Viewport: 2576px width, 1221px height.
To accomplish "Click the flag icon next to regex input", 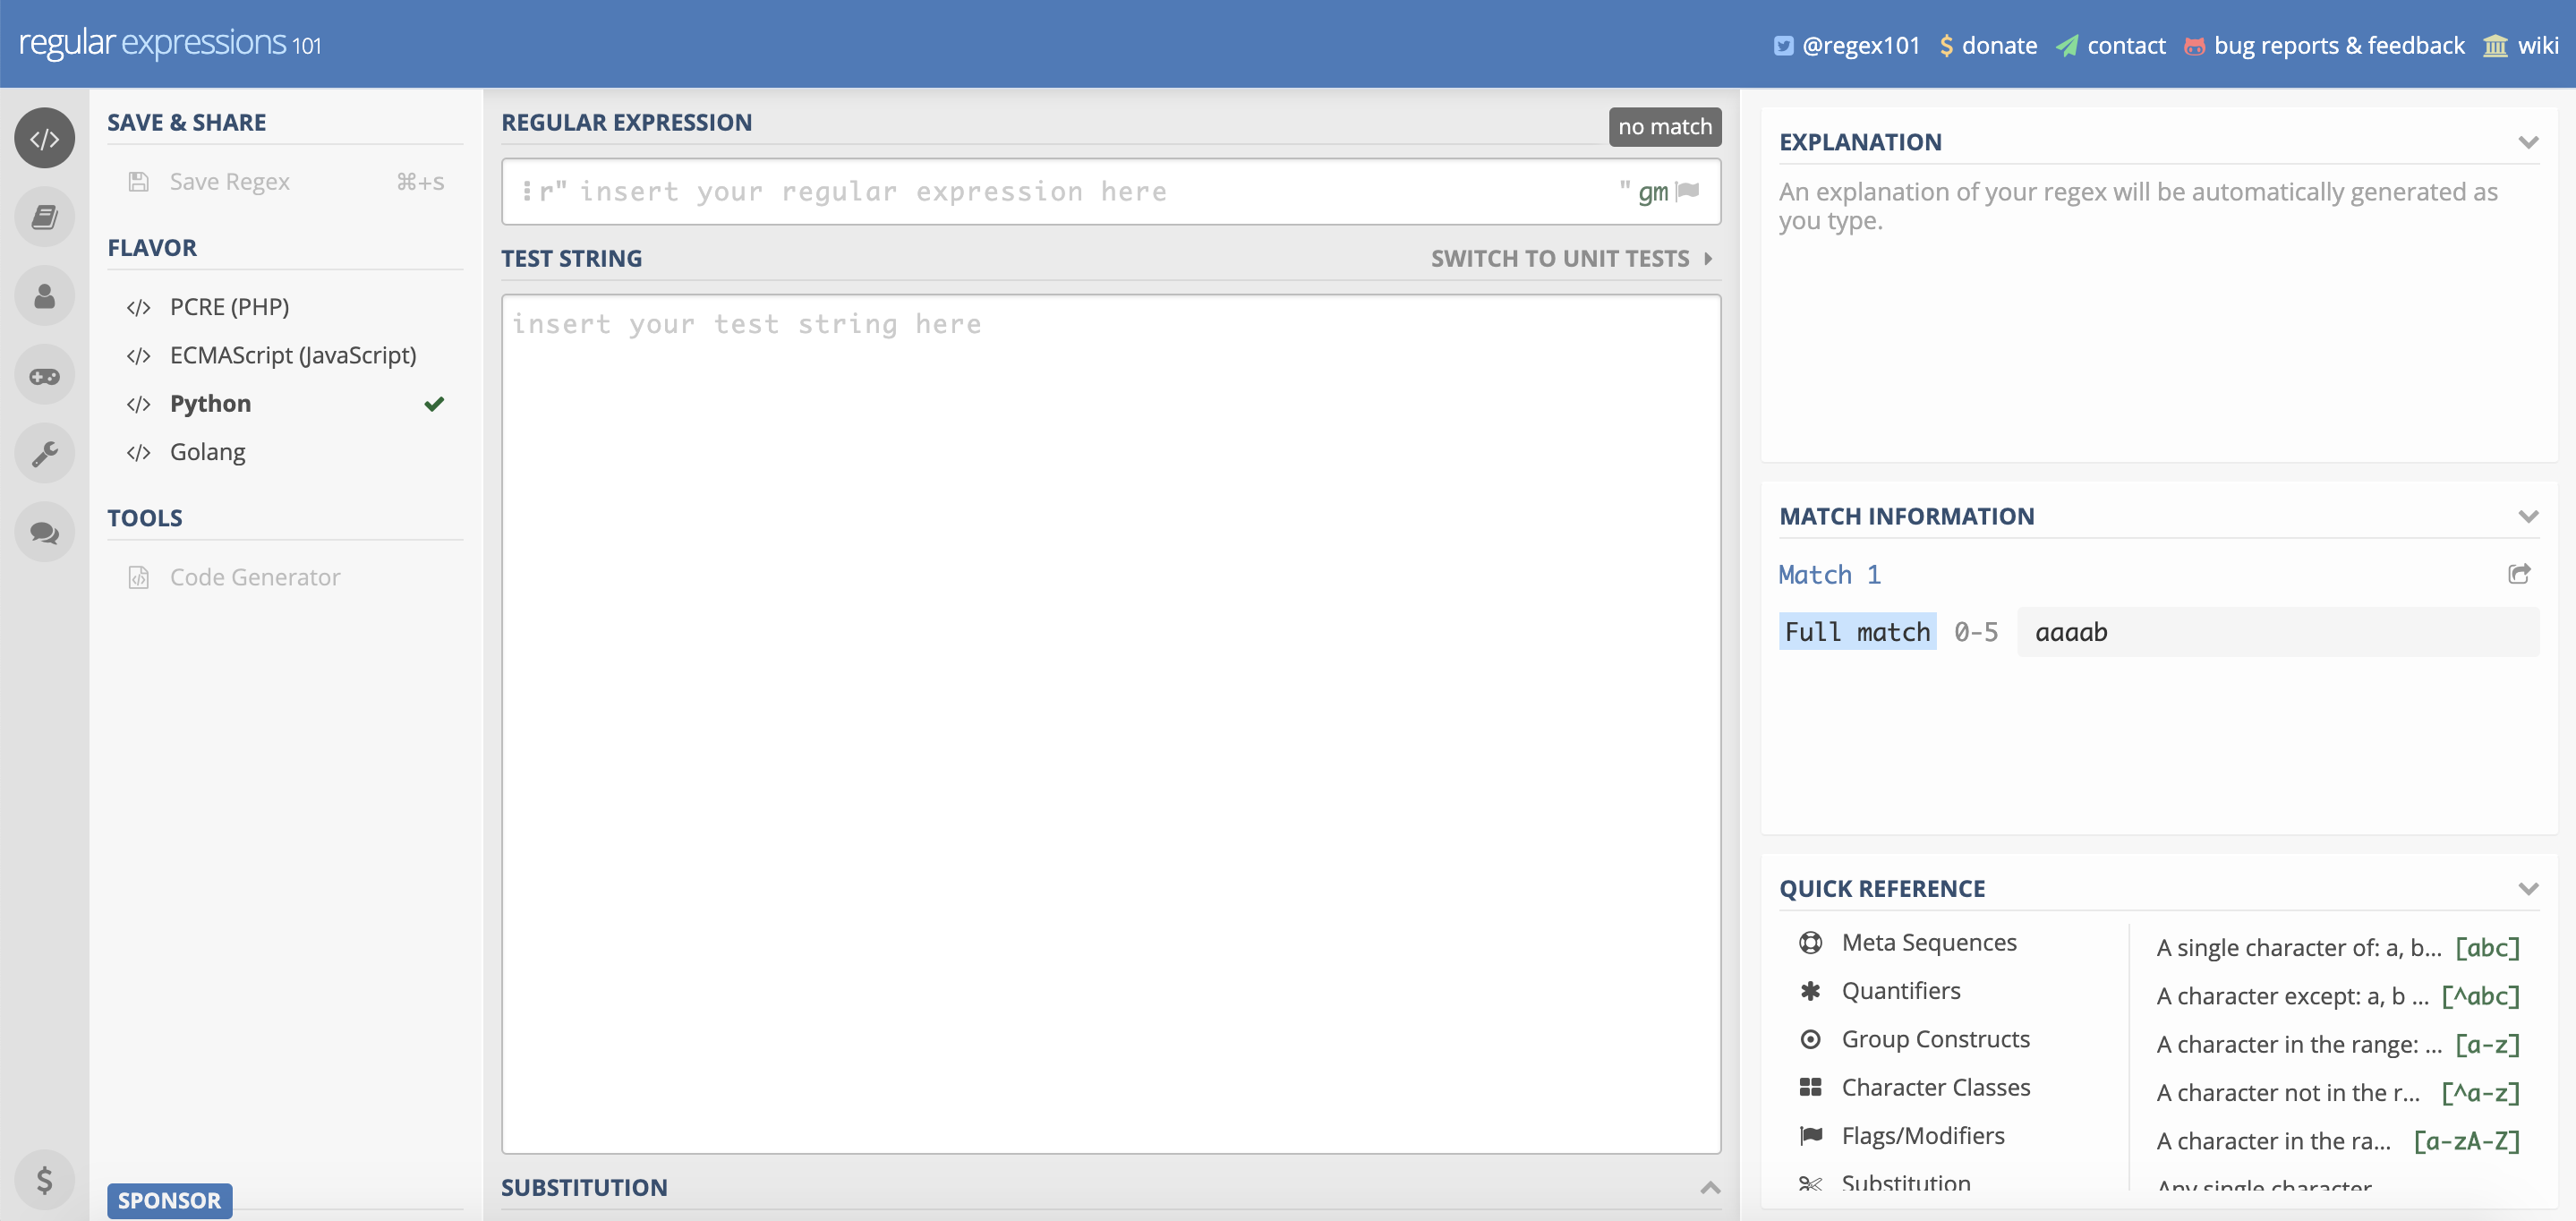I will [x=1689, y=191].
